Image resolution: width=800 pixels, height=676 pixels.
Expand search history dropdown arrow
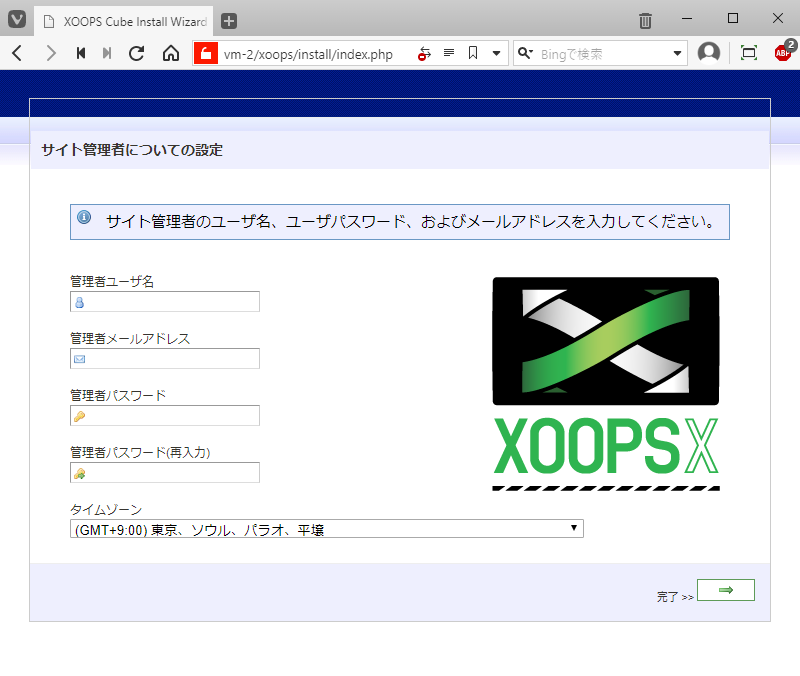click(678, 53)
